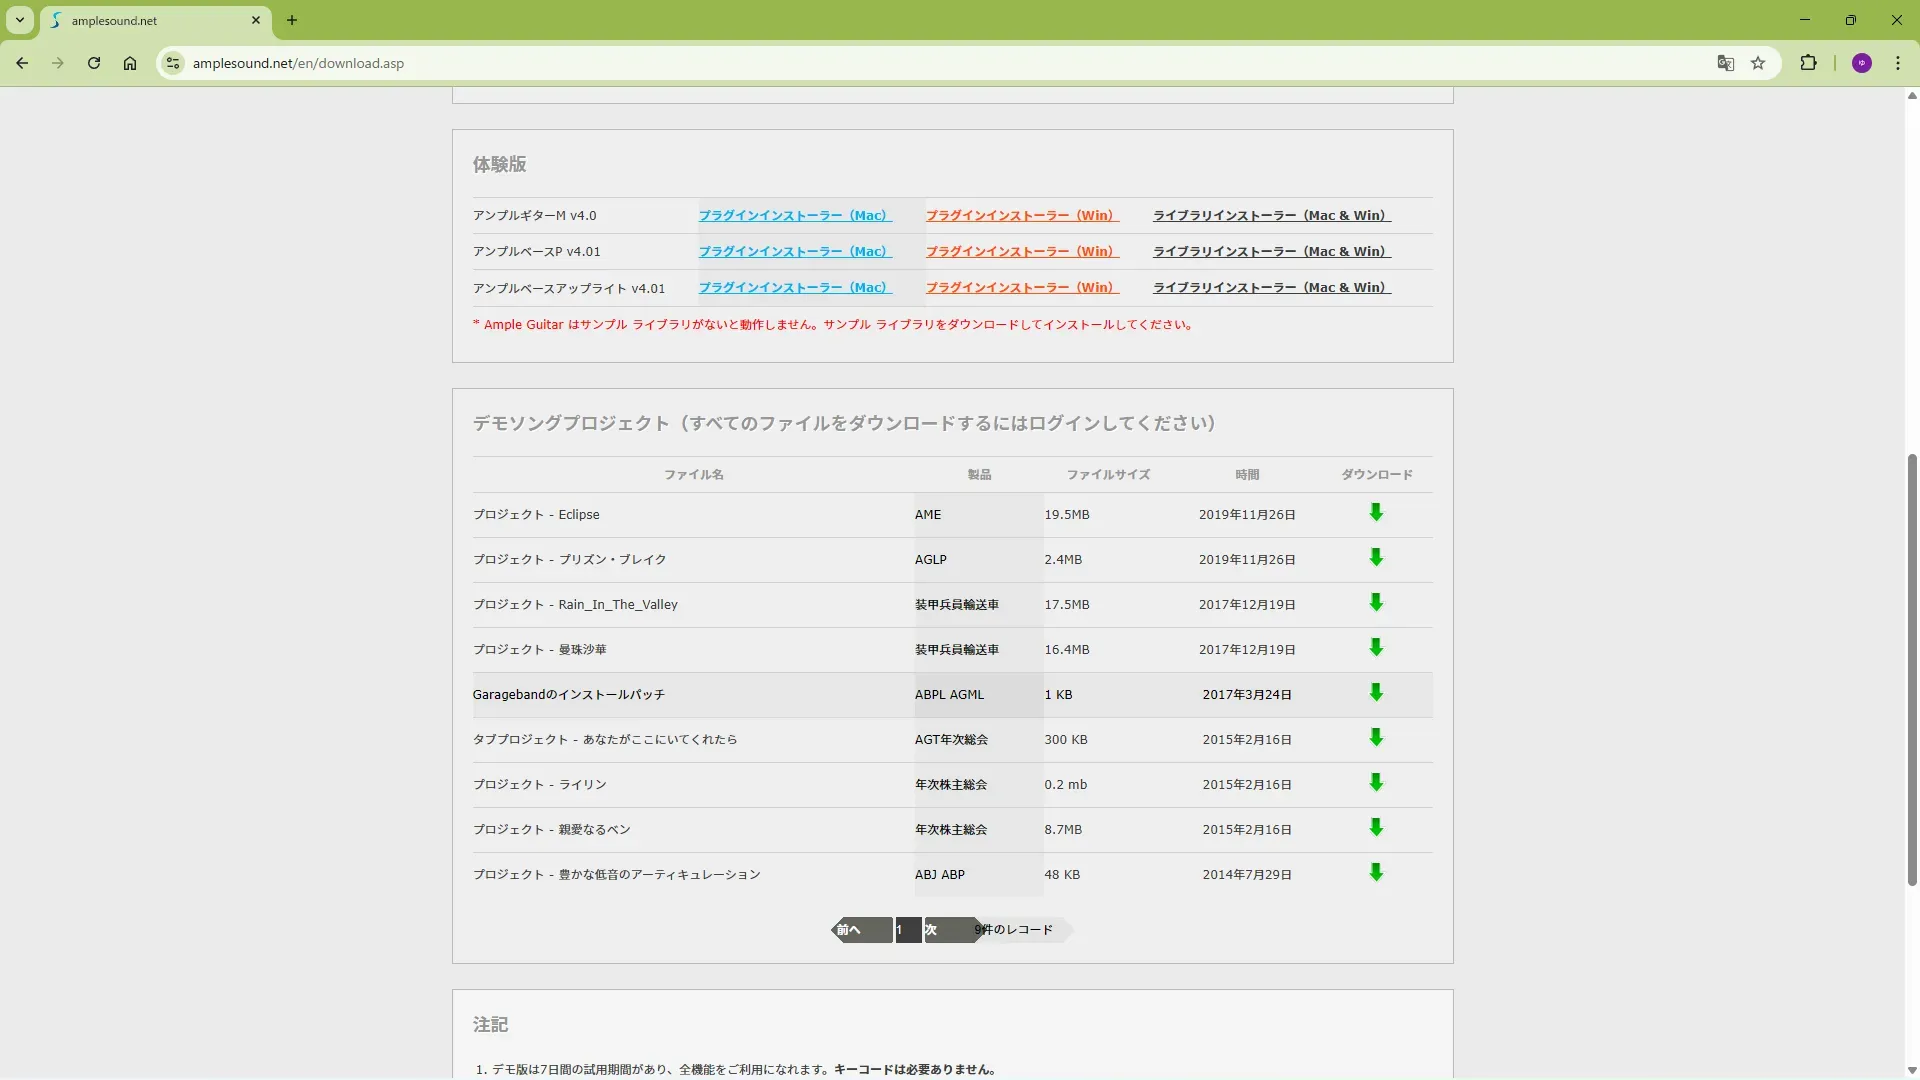Open the tab search dropdown
Screen dimensions: 1920x1080
click(20, 20)
